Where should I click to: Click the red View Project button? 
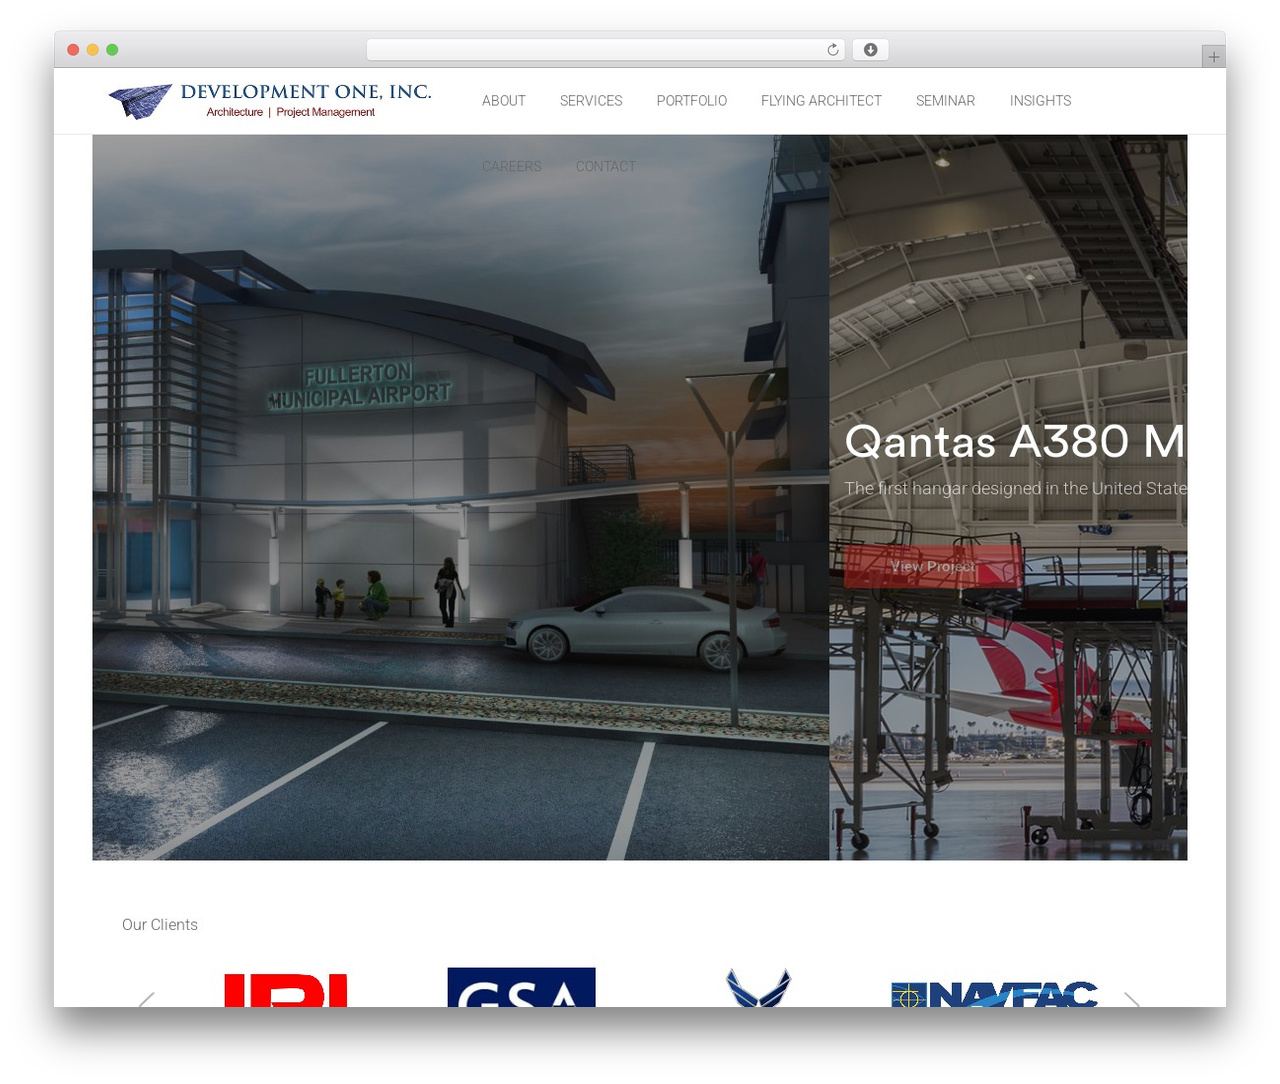[x=933, y=566]
